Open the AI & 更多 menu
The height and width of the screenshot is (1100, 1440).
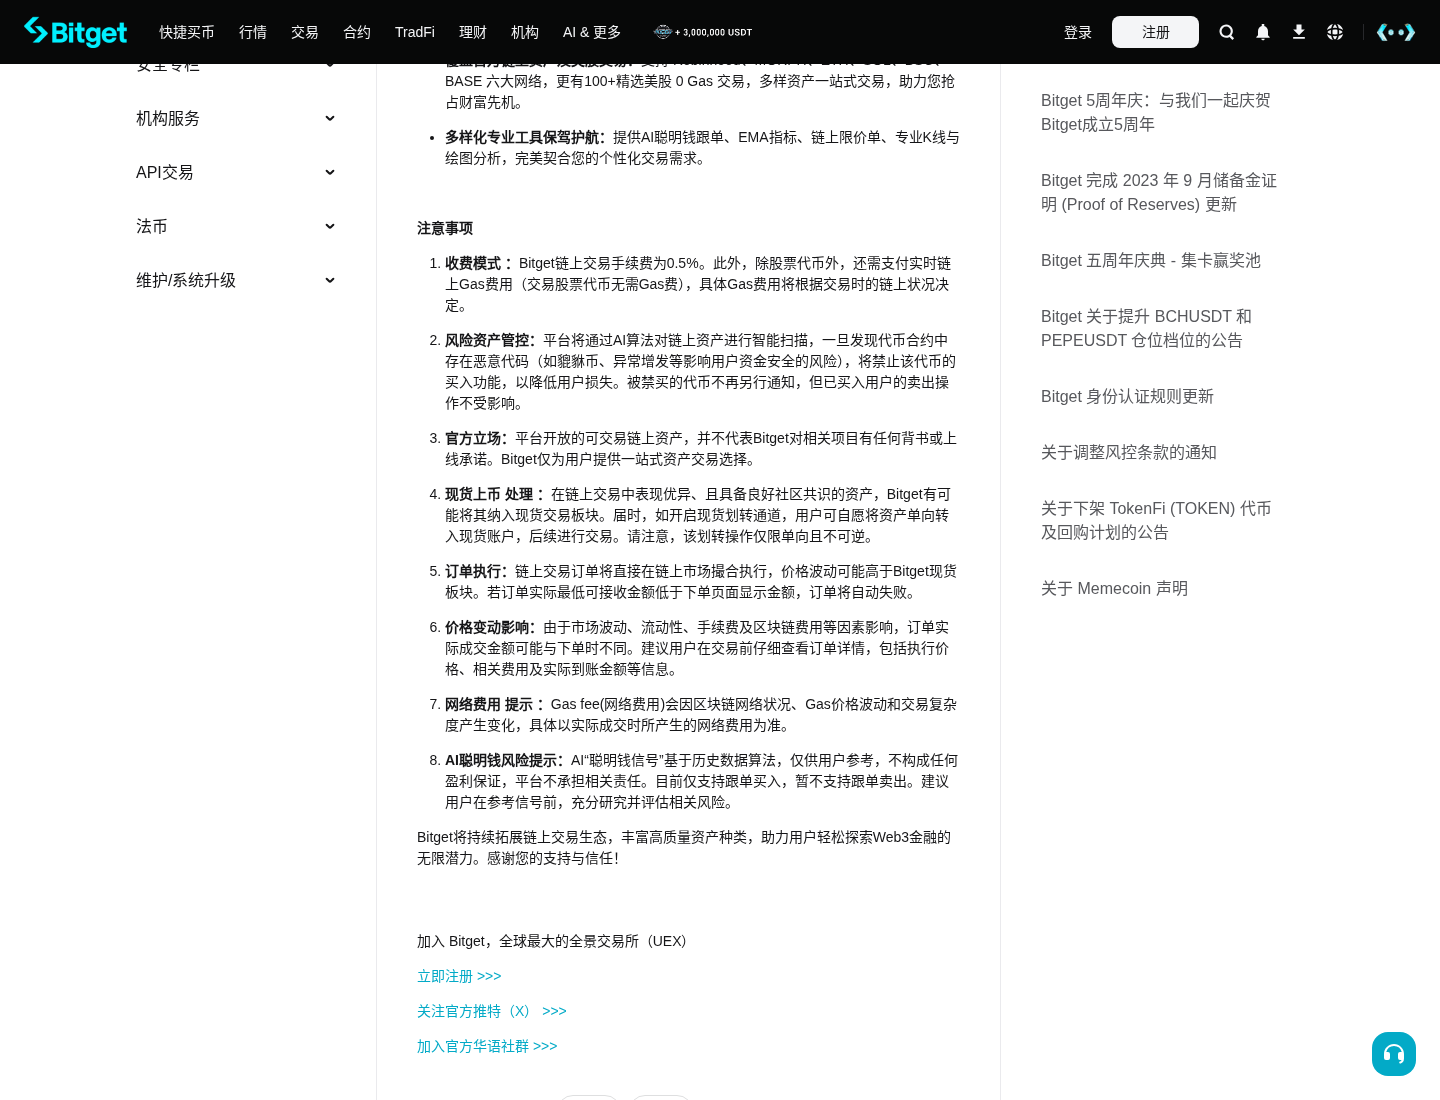(x=592, y=32)
